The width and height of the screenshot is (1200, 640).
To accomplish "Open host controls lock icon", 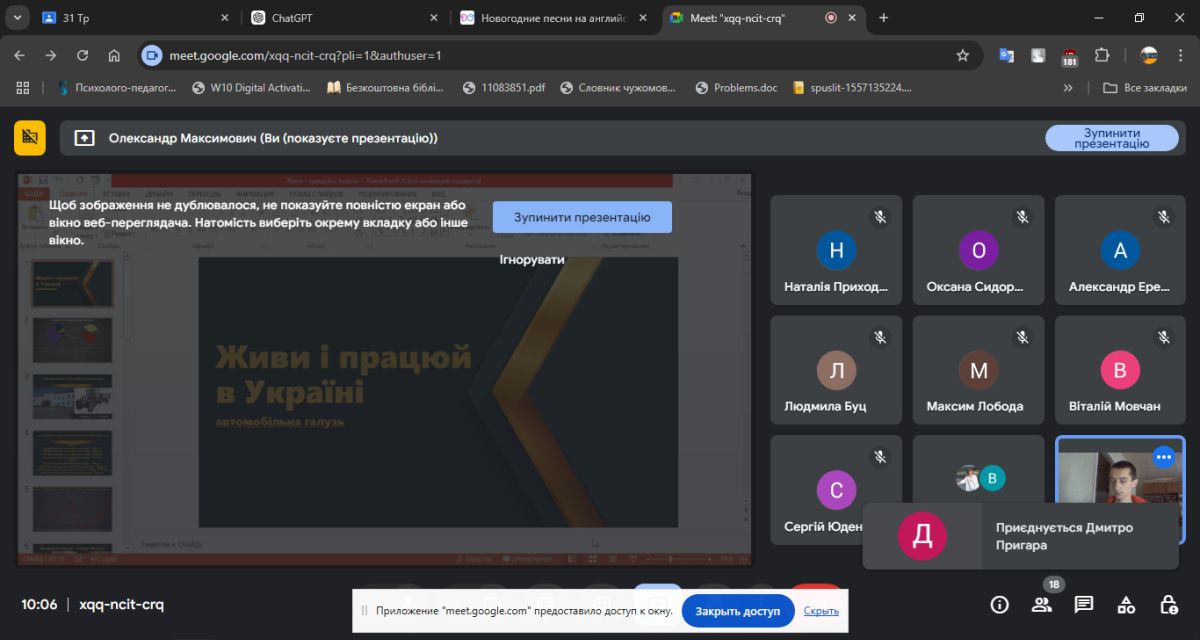I will 1168,604.
